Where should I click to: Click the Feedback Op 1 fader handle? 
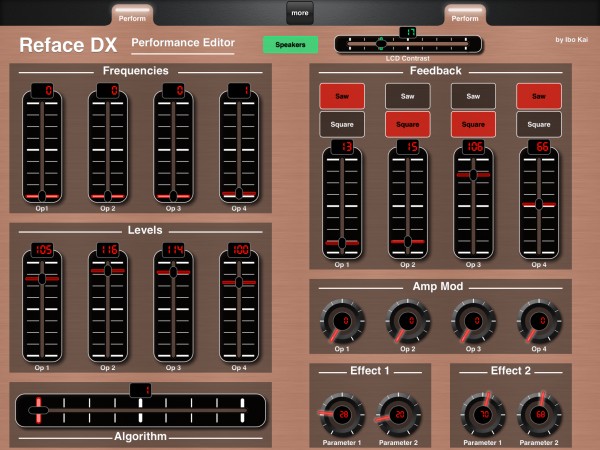point(342,243)
